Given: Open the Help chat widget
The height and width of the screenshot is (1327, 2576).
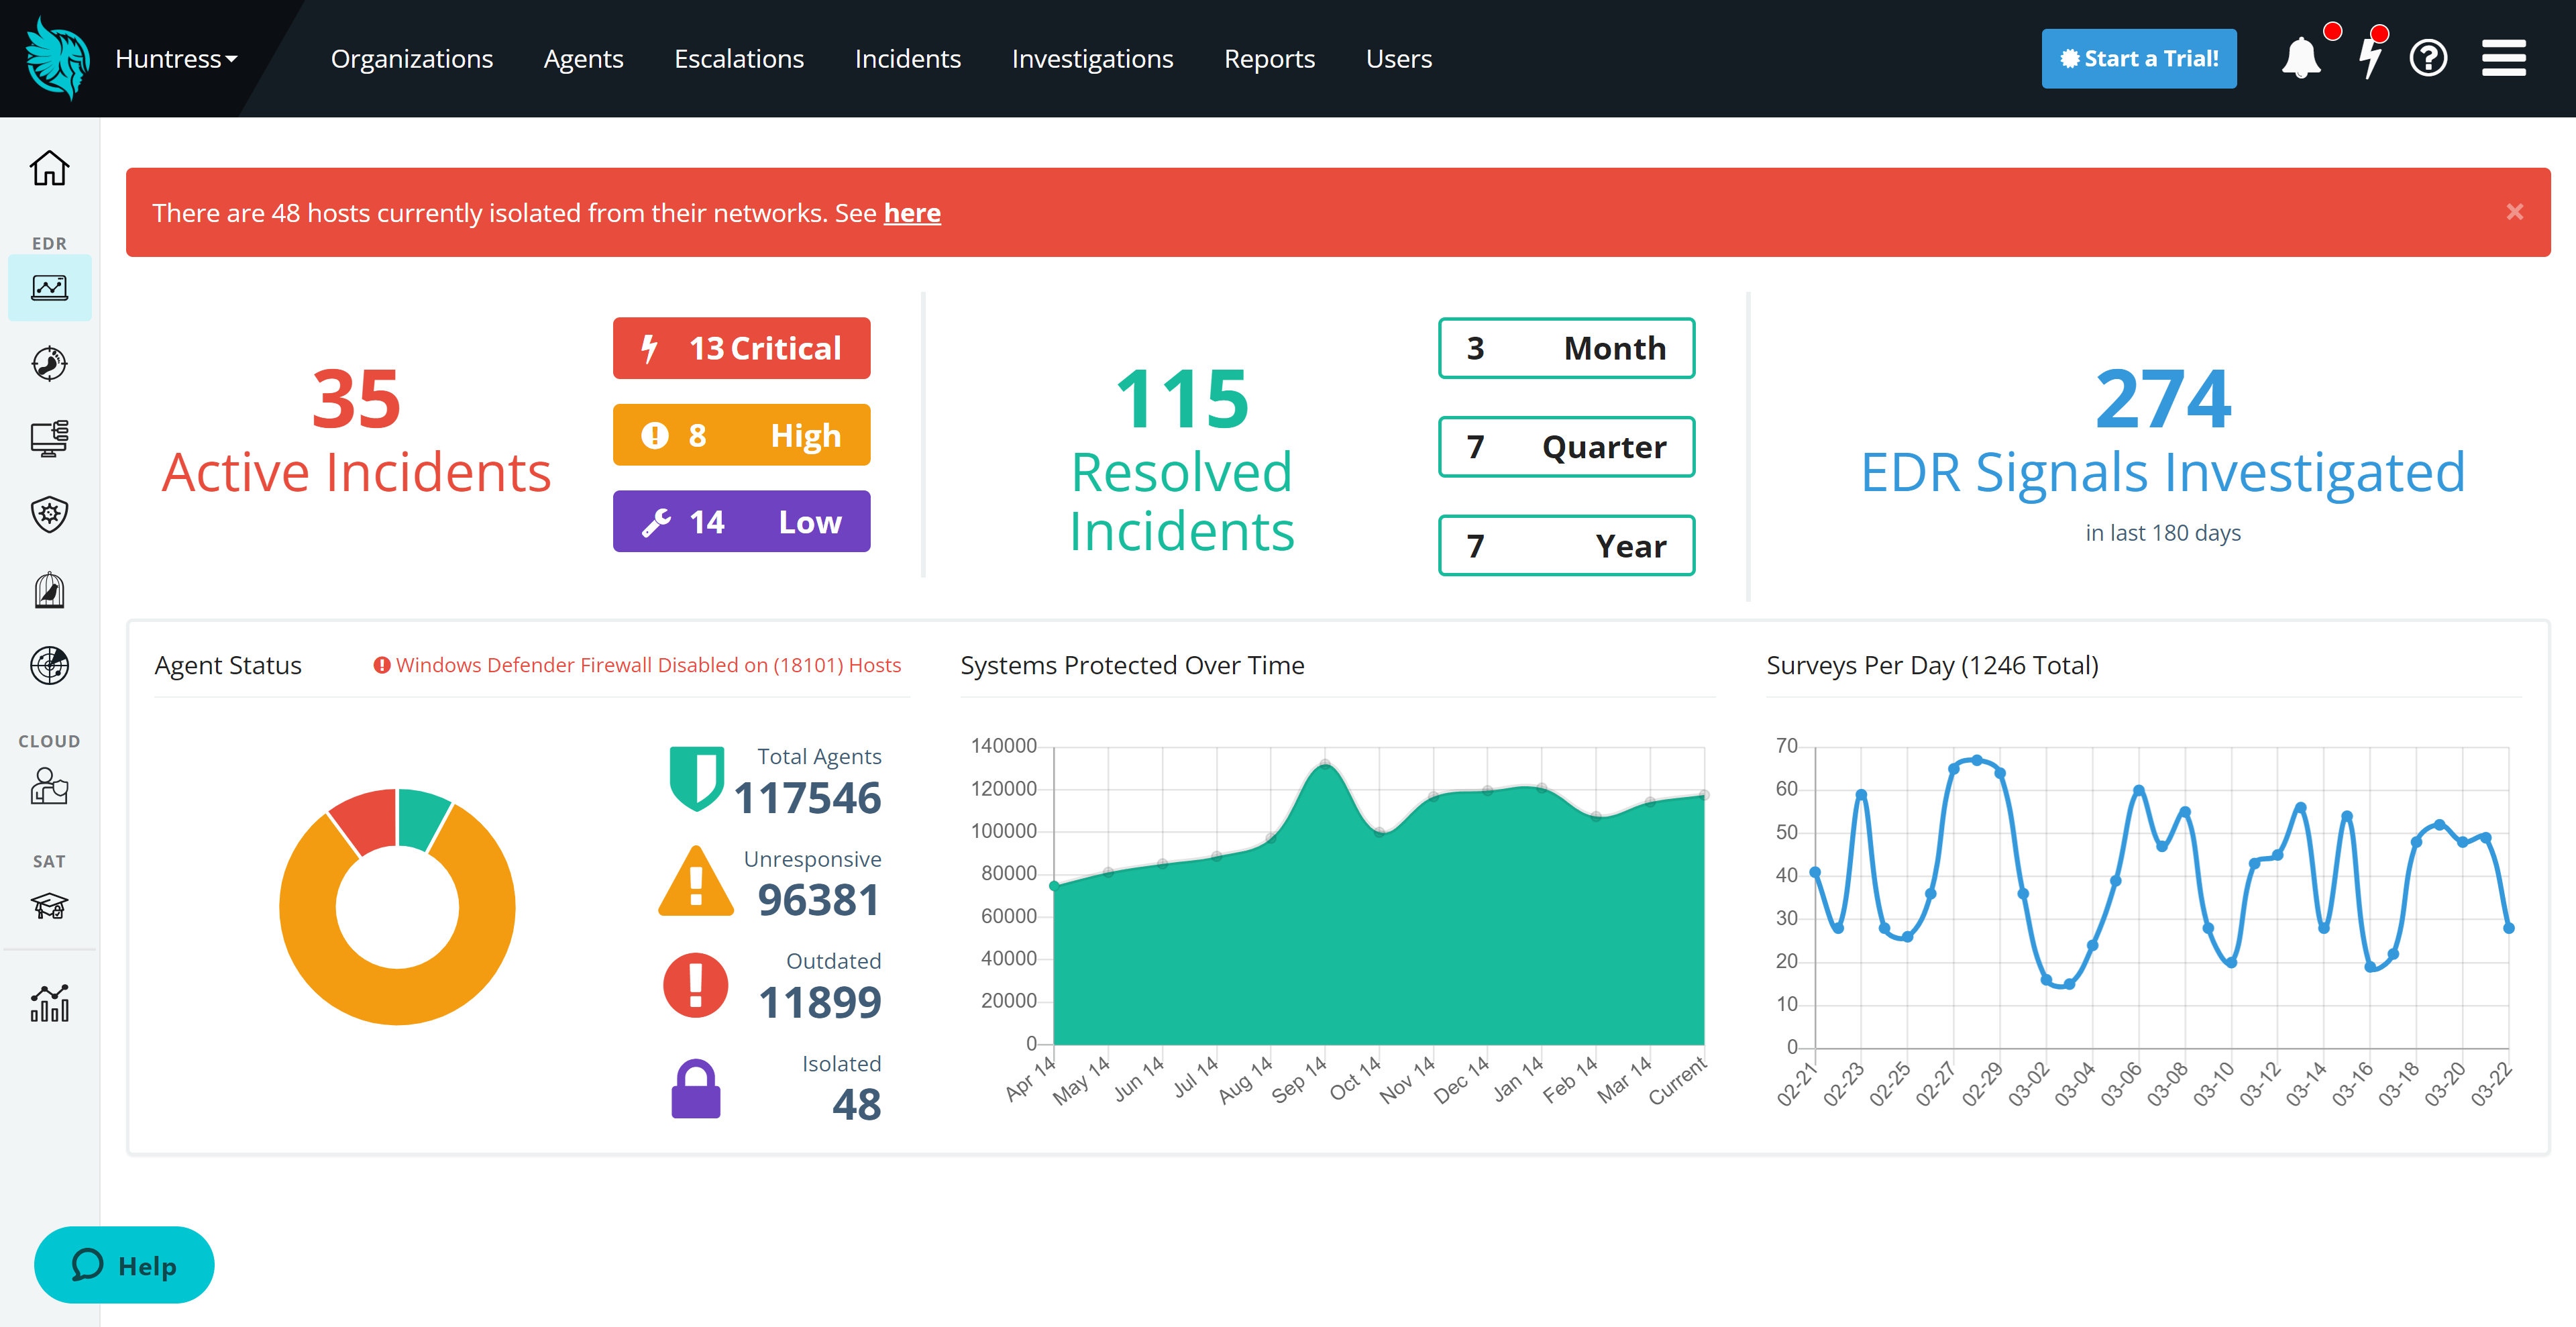Looking at the screenshot, I should click(x=124, y=1265).
